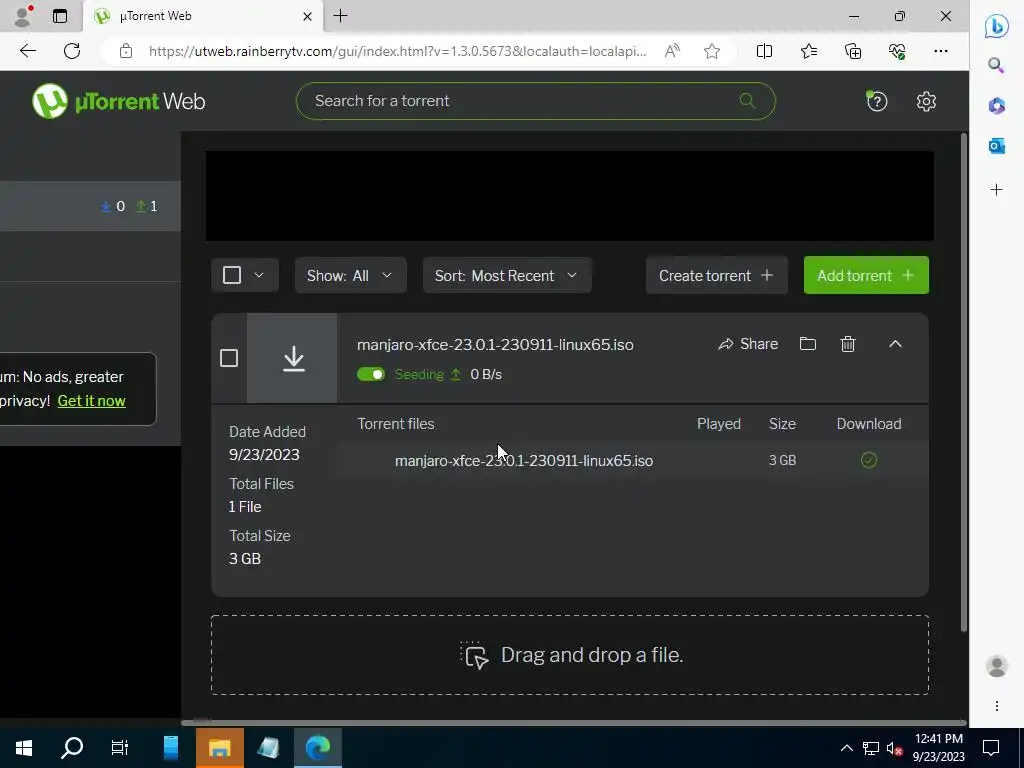Add a sidebar app with plus icon
This screenshot has height=768, width=1024.
point(997,190)
